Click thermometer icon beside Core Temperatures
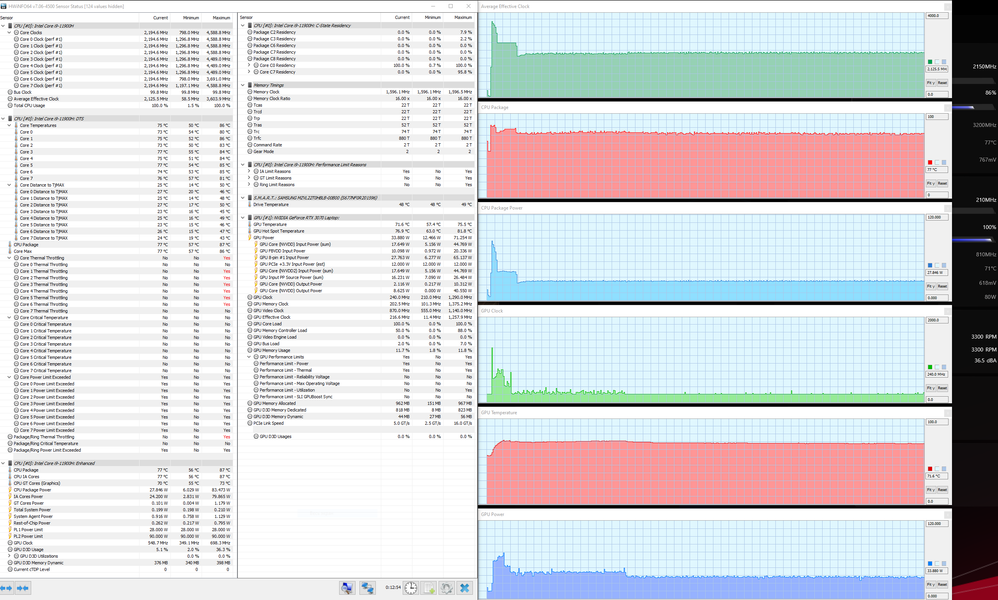Screen dimensions: 998x600 (x=16, y=125)
